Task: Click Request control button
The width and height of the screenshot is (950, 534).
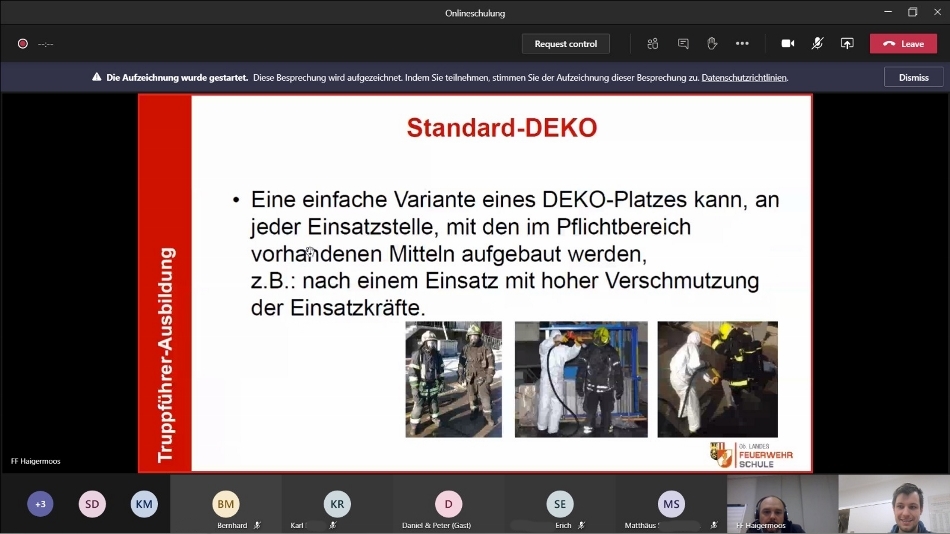Action: click(x=565, y=44)
